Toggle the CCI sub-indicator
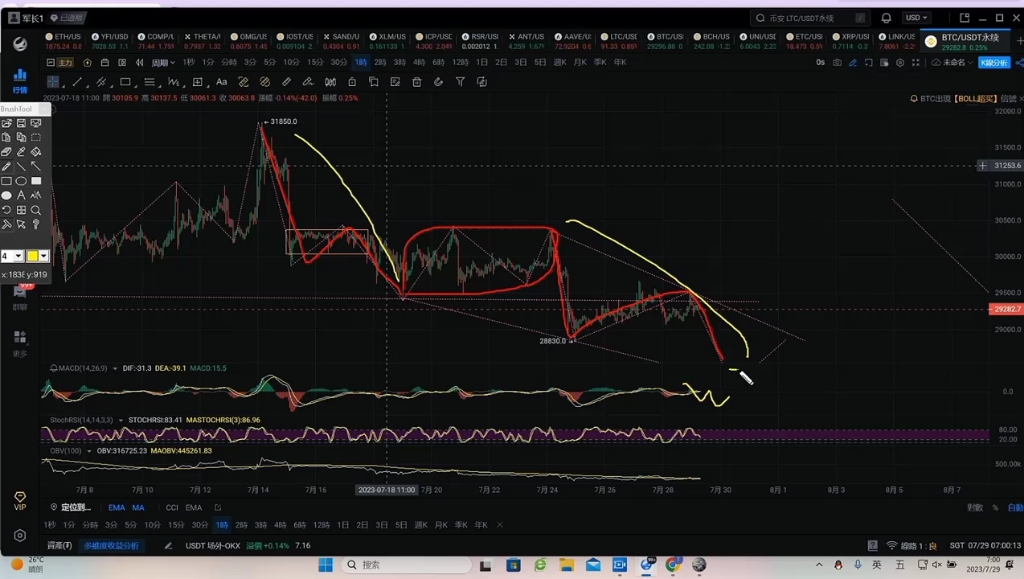 pos(171,508)
